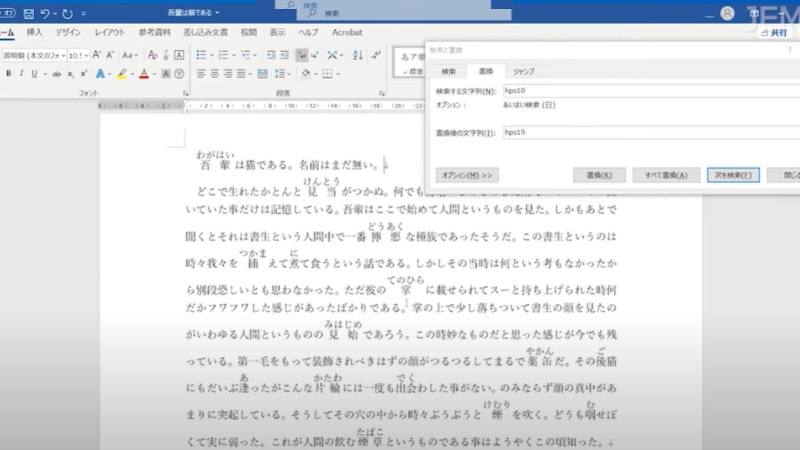Decrease font size with shrink font icon
800x450 pixels.
110,55
